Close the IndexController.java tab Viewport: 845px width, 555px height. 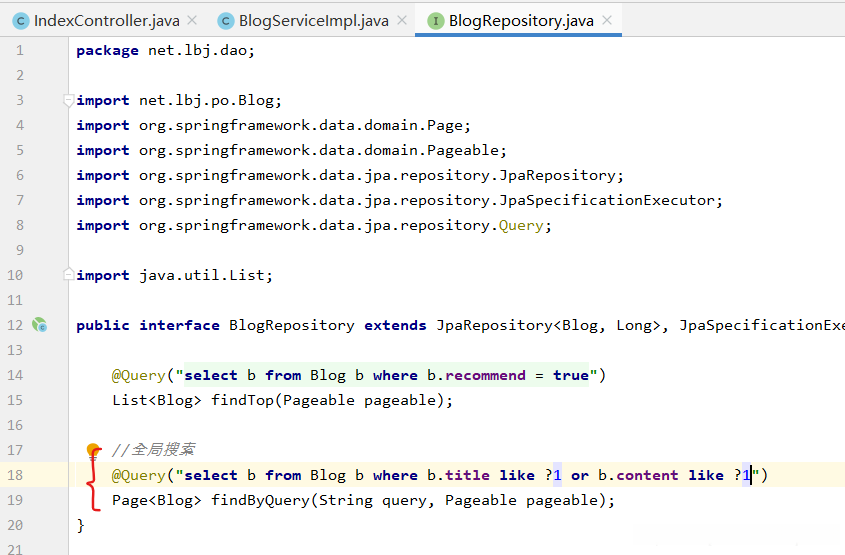tap(192, 20)
